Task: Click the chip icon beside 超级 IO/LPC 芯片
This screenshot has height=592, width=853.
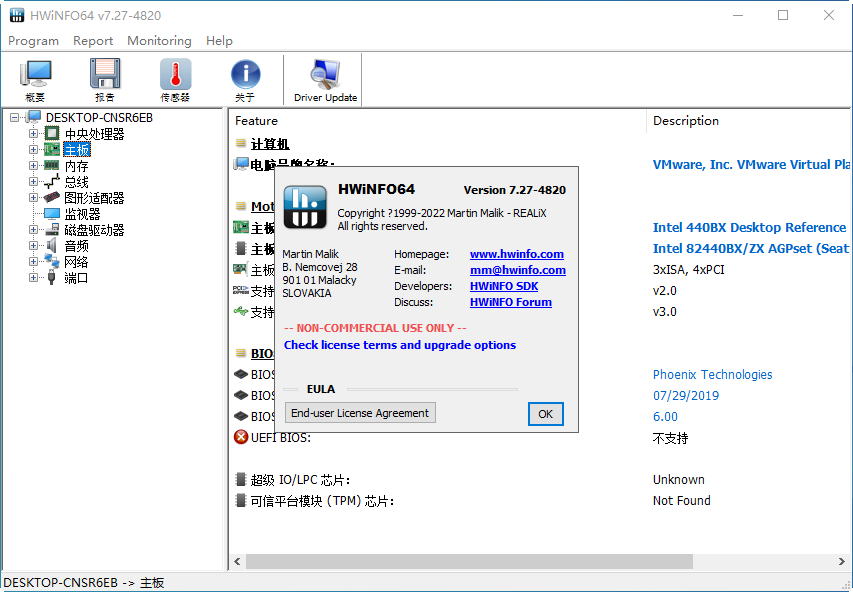Action: (240, 479)
